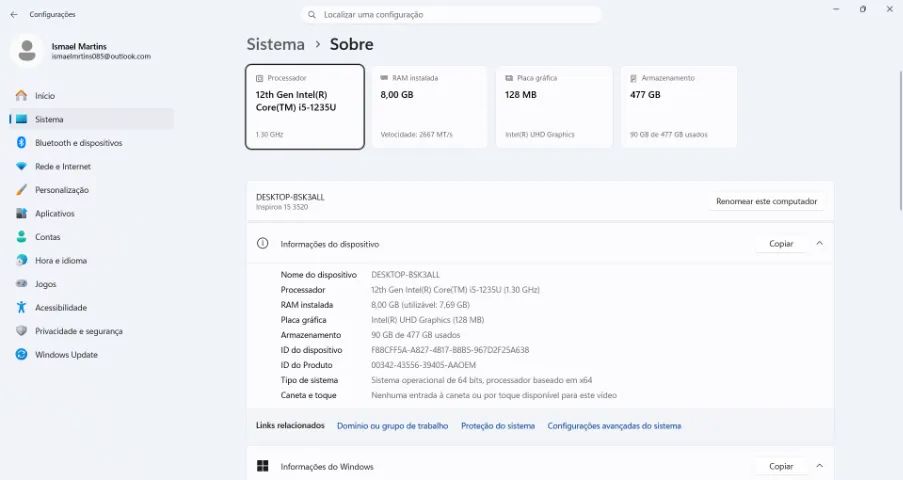Click the search magnifier icon
The height and width of the screenshot is (480, 903).
[x=312, y=14]
